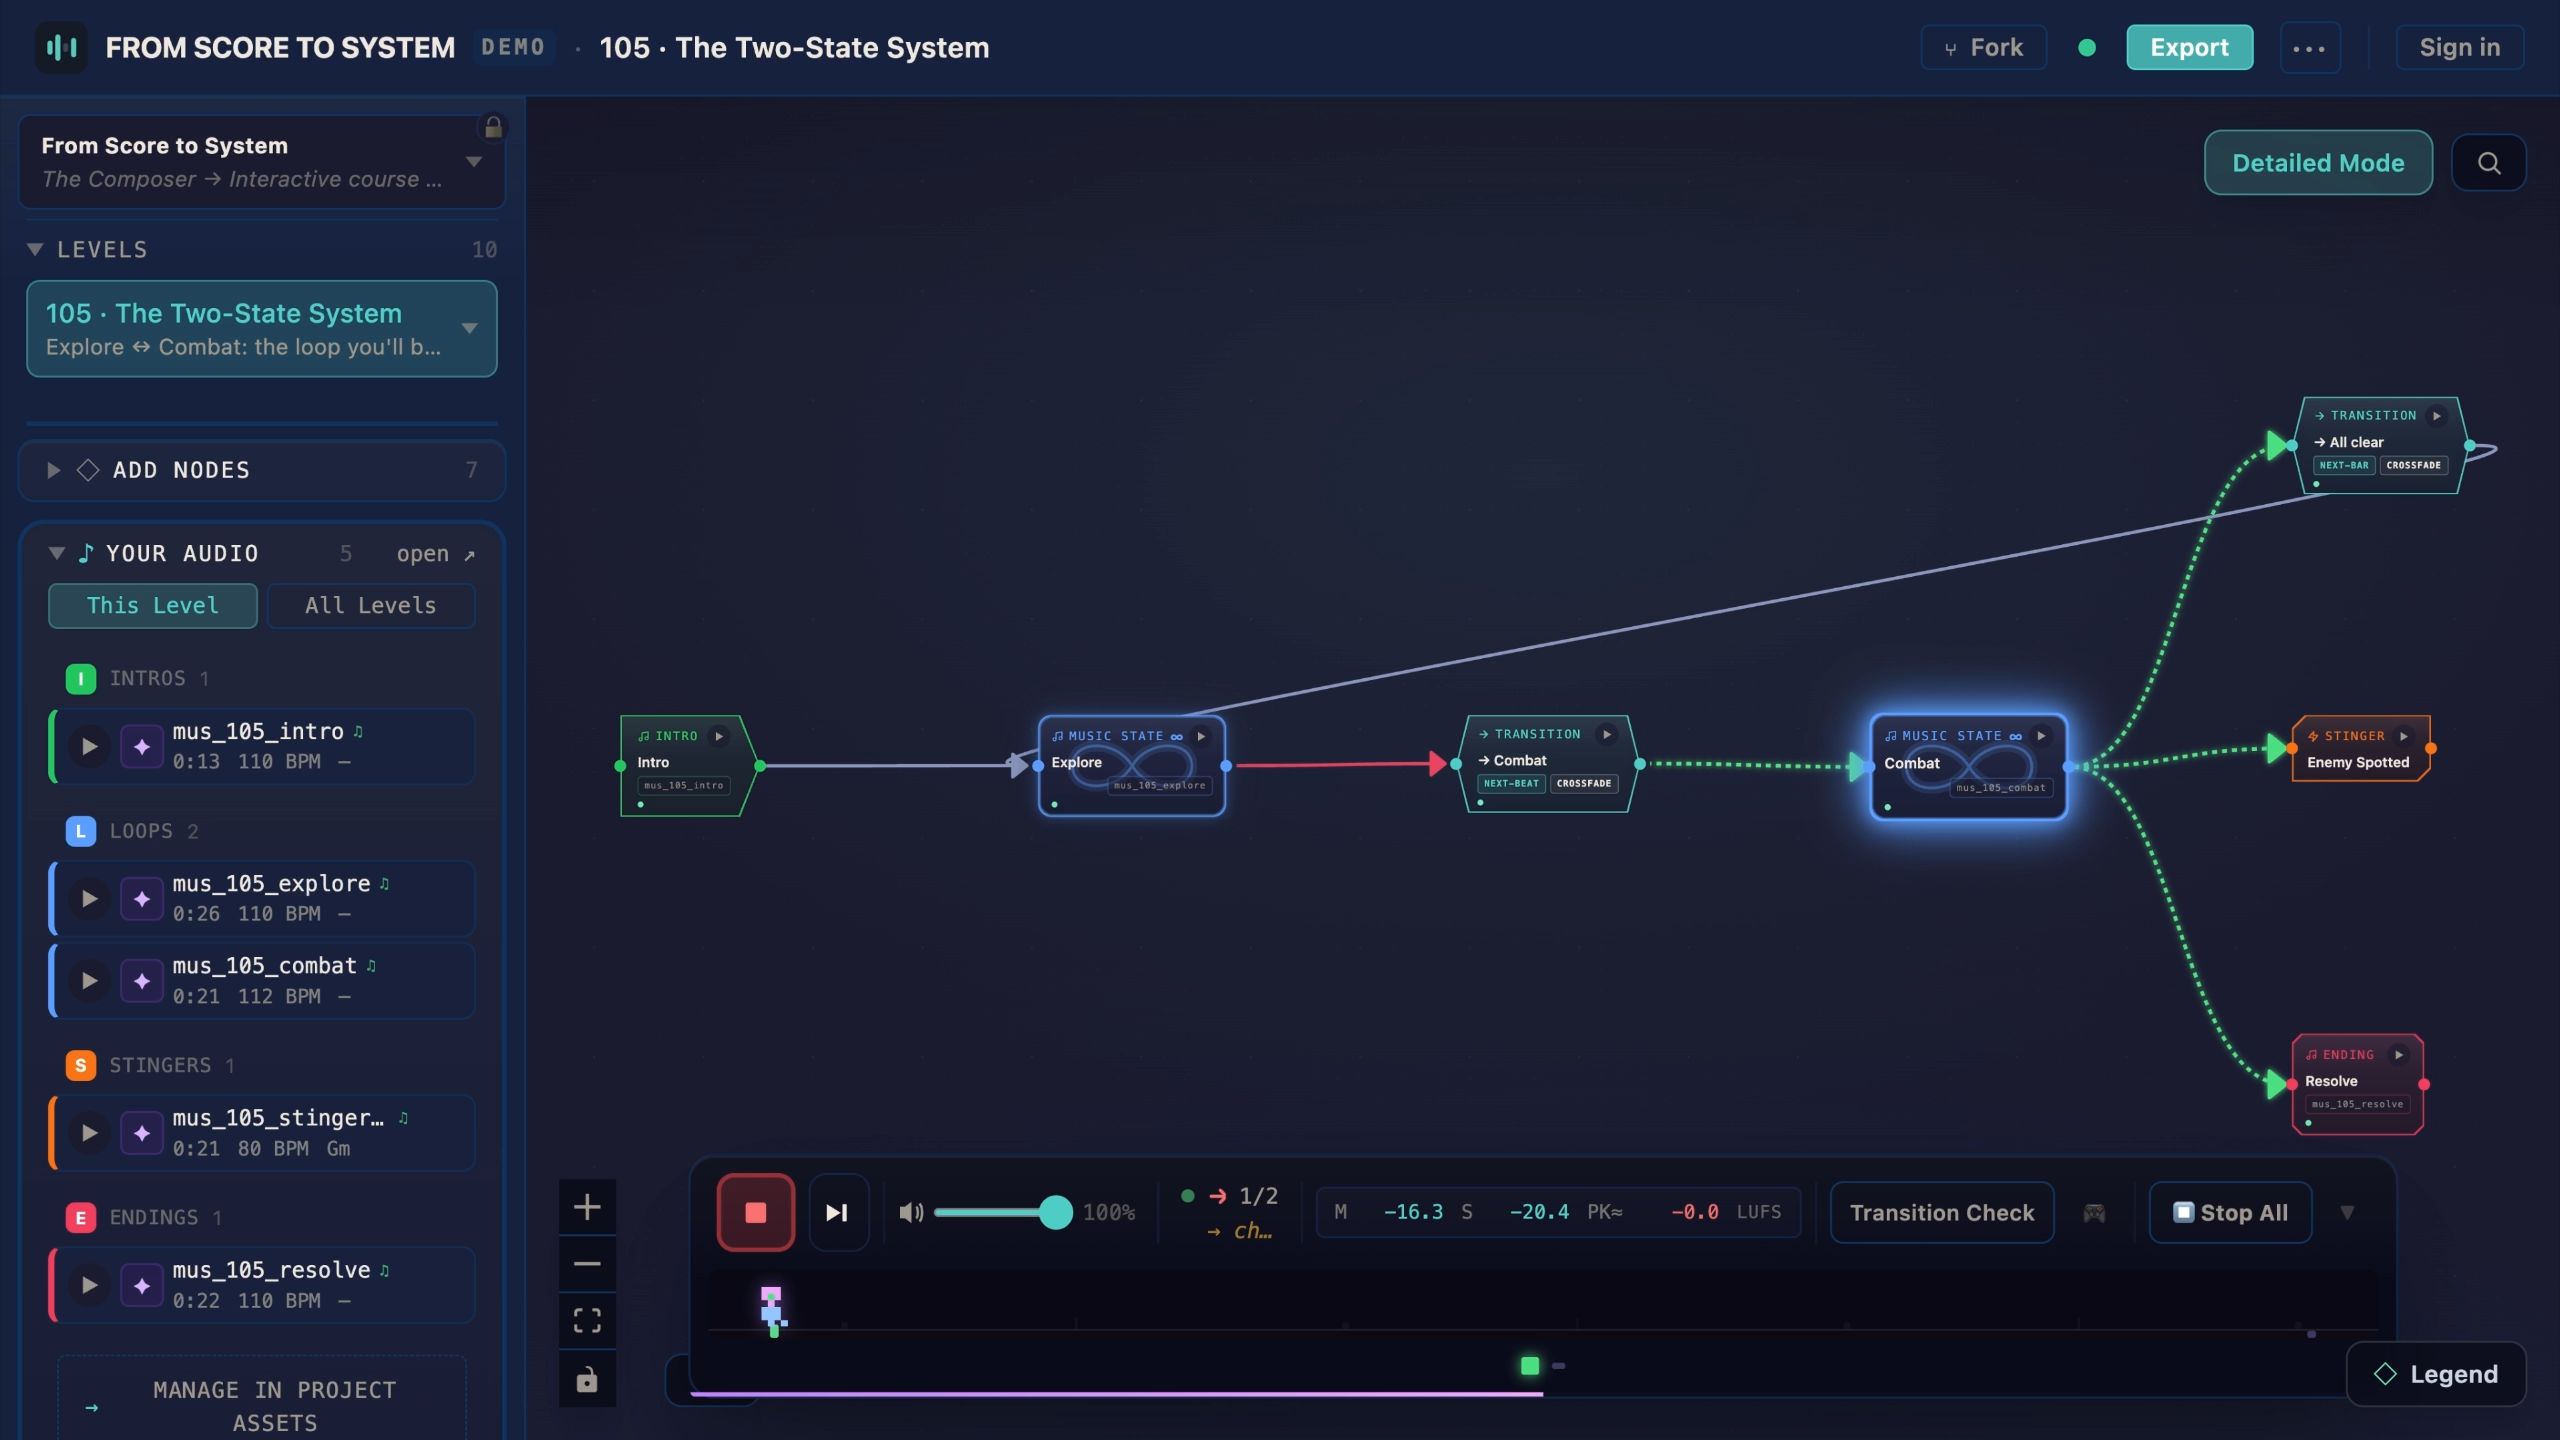
Task: Open the three-dot more menu
Action: click(2309, 48)
